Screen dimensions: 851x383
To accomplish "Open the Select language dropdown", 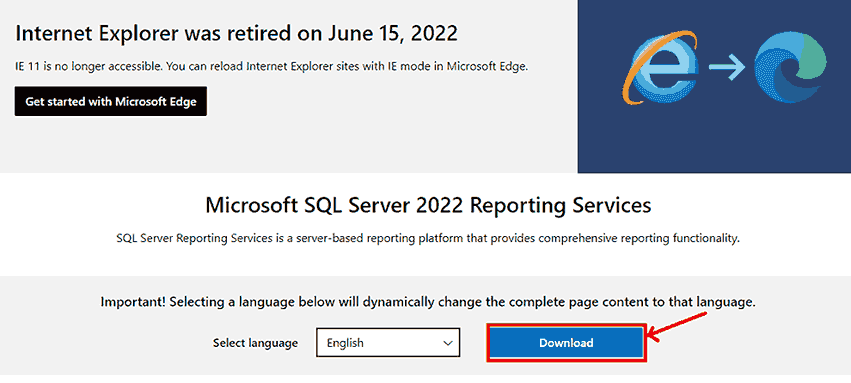I will tap(388, 342).
